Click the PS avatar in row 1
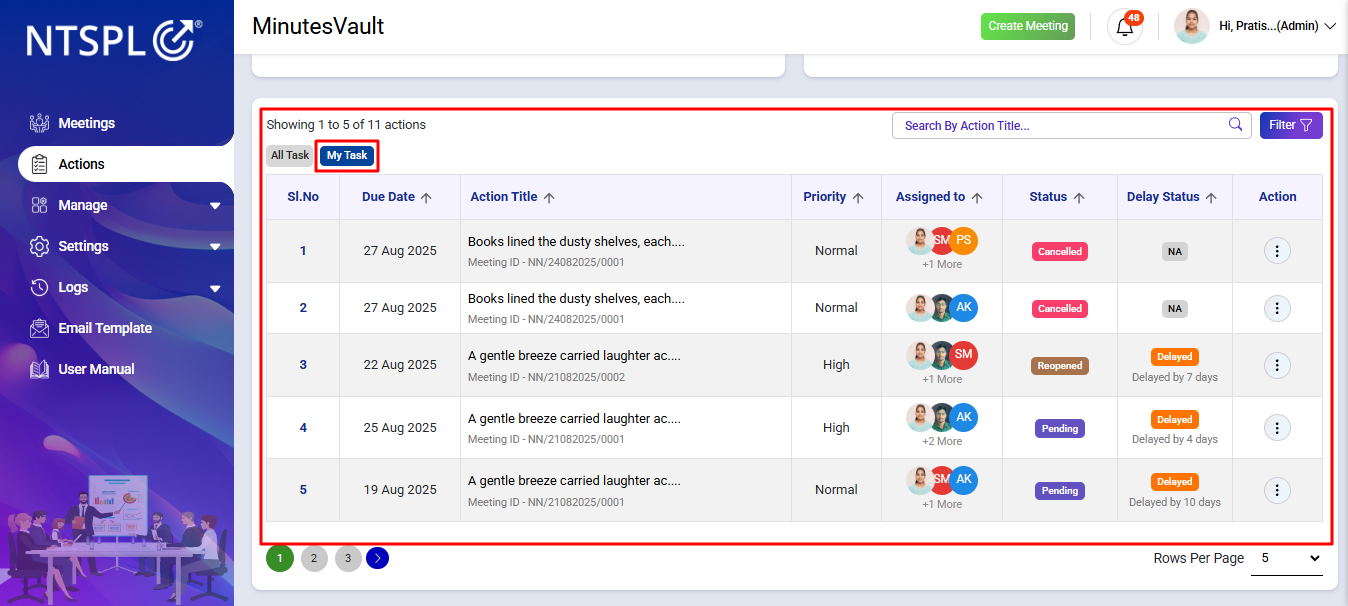Screen dimensions: 1348x606 pos(963,241)
